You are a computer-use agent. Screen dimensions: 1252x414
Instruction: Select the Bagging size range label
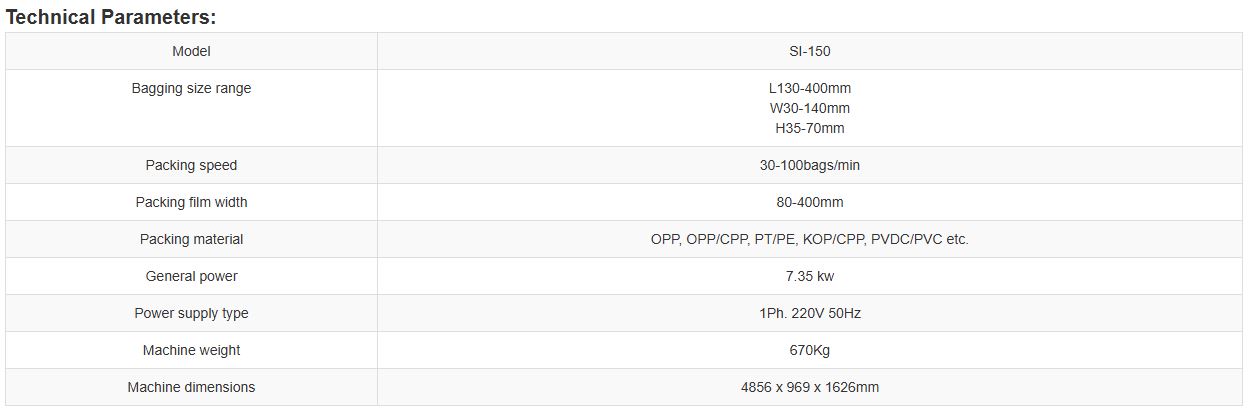(191, 88)
